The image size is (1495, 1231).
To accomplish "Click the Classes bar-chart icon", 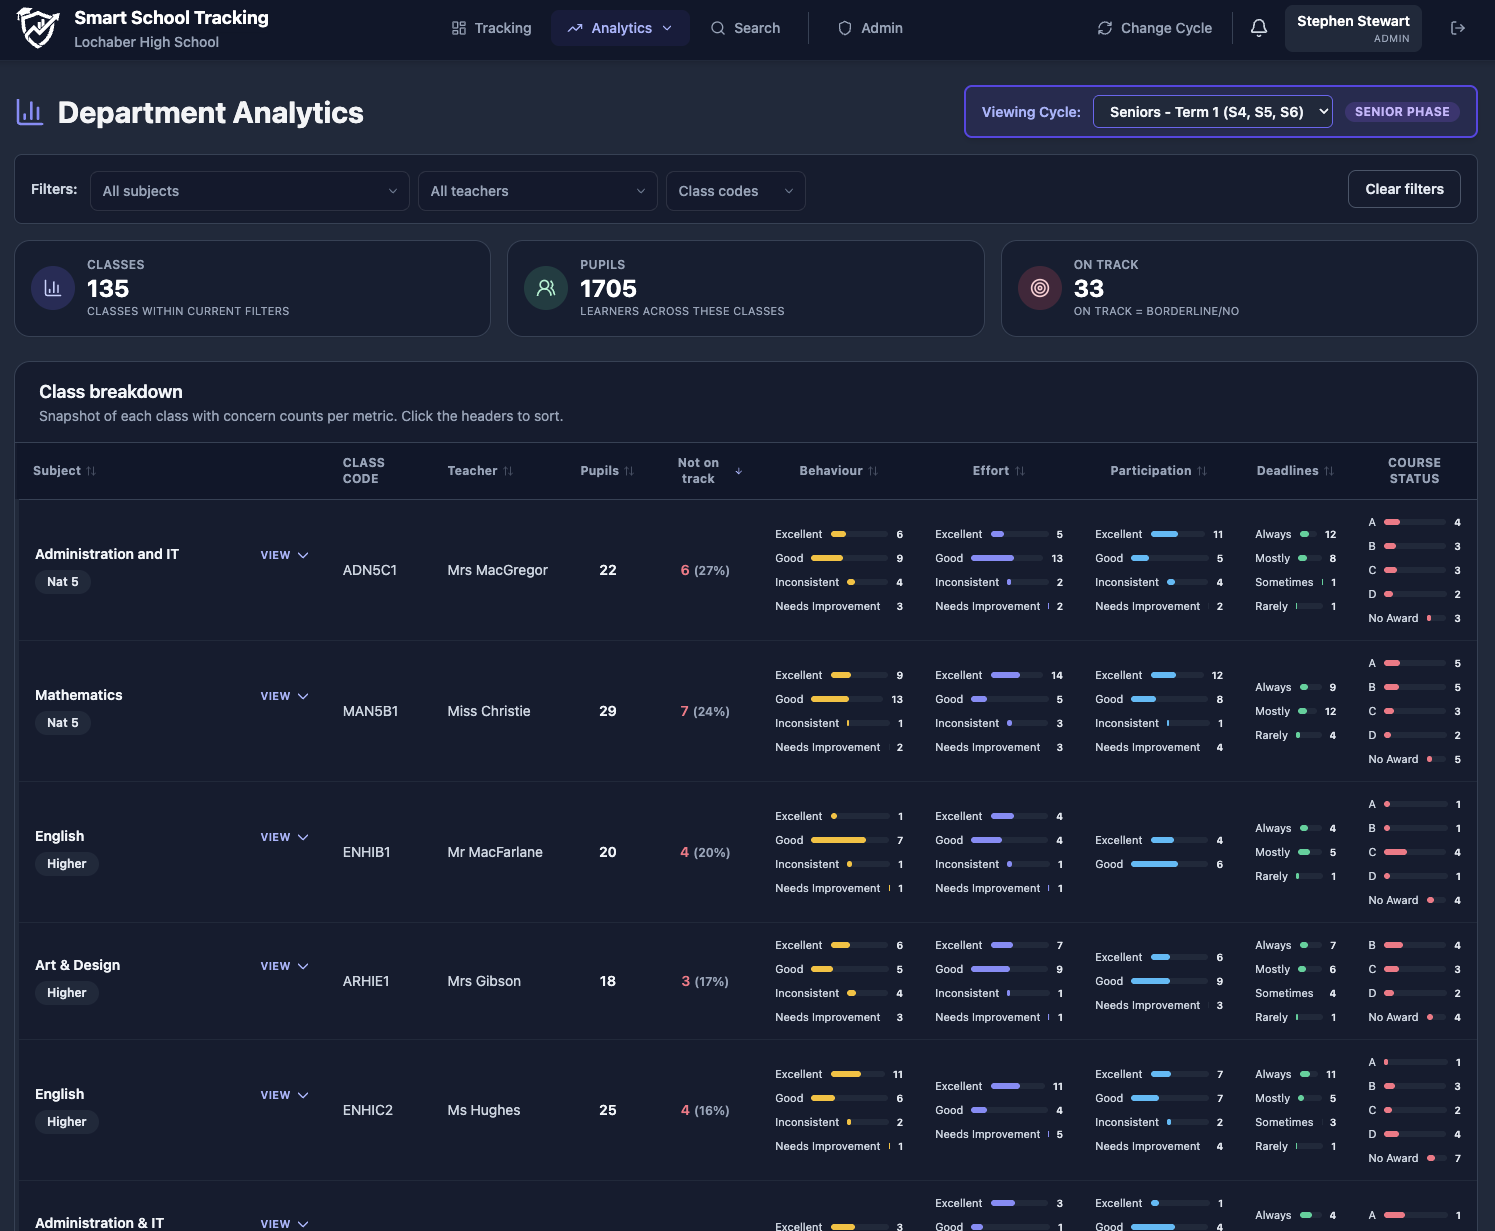I will pyautogui.click(x=52, y=288).
